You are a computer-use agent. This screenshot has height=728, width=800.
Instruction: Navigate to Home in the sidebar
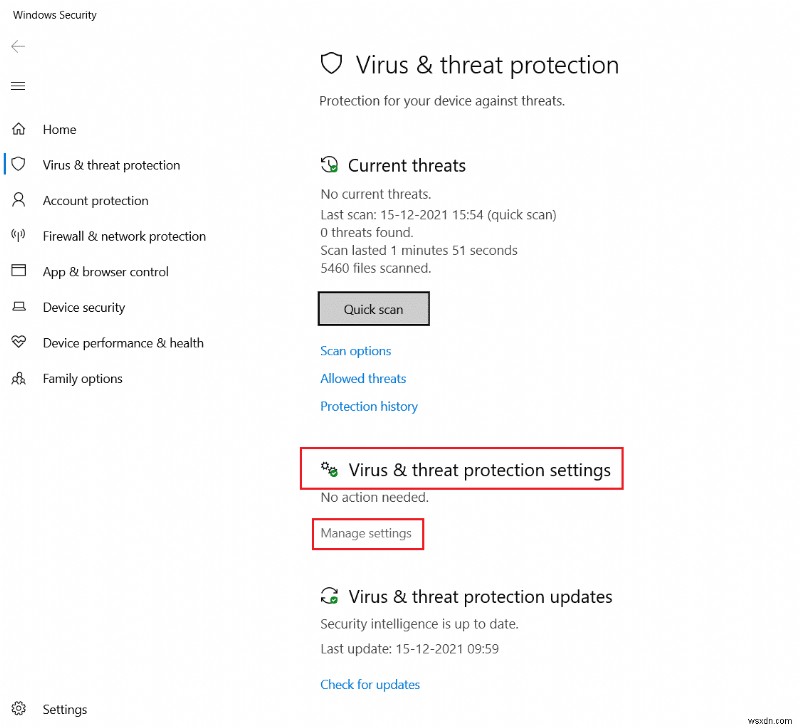[58, 129]
